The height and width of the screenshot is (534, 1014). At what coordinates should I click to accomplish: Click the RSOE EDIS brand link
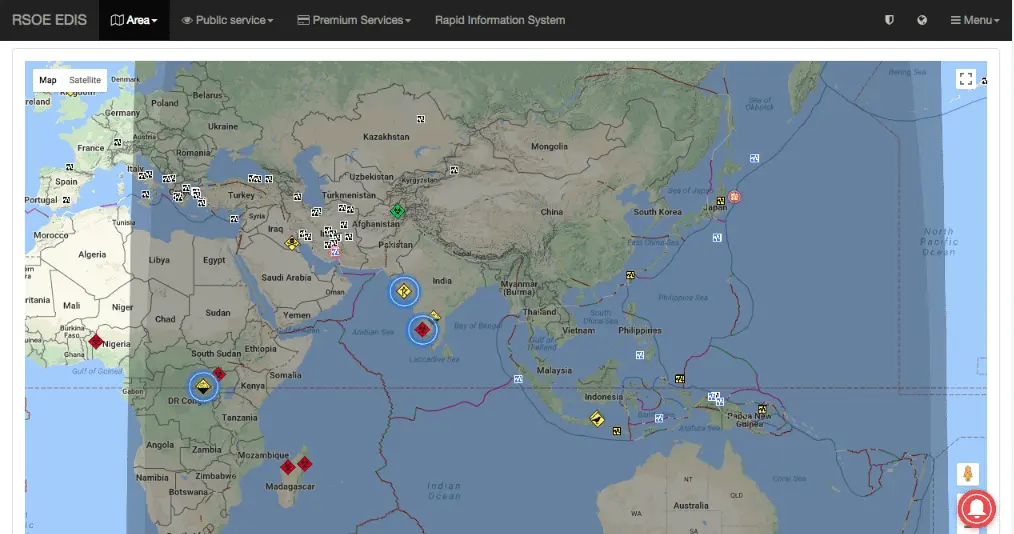coord(49,20)
